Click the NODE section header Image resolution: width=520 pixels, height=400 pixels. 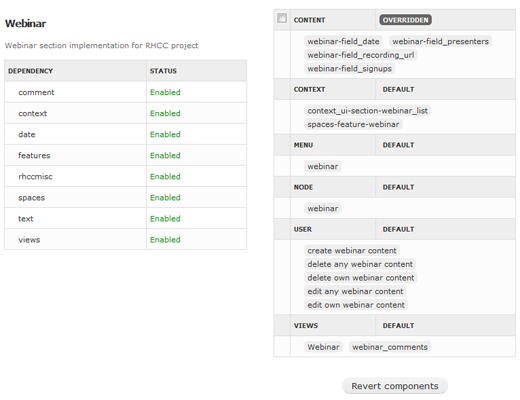[x=303, y=187]
